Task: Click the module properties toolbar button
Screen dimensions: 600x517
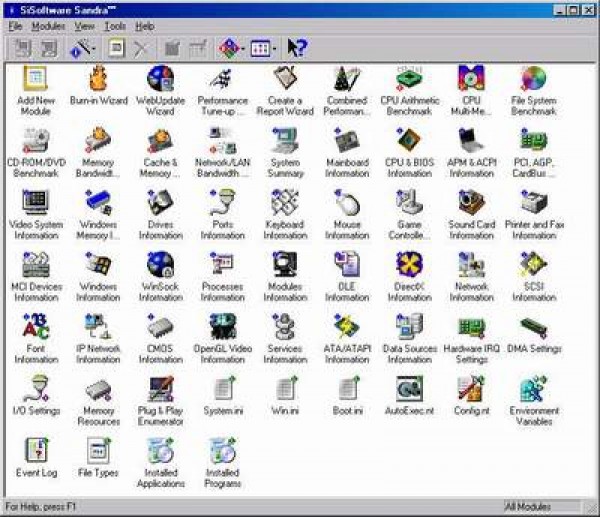Action: 116,48
